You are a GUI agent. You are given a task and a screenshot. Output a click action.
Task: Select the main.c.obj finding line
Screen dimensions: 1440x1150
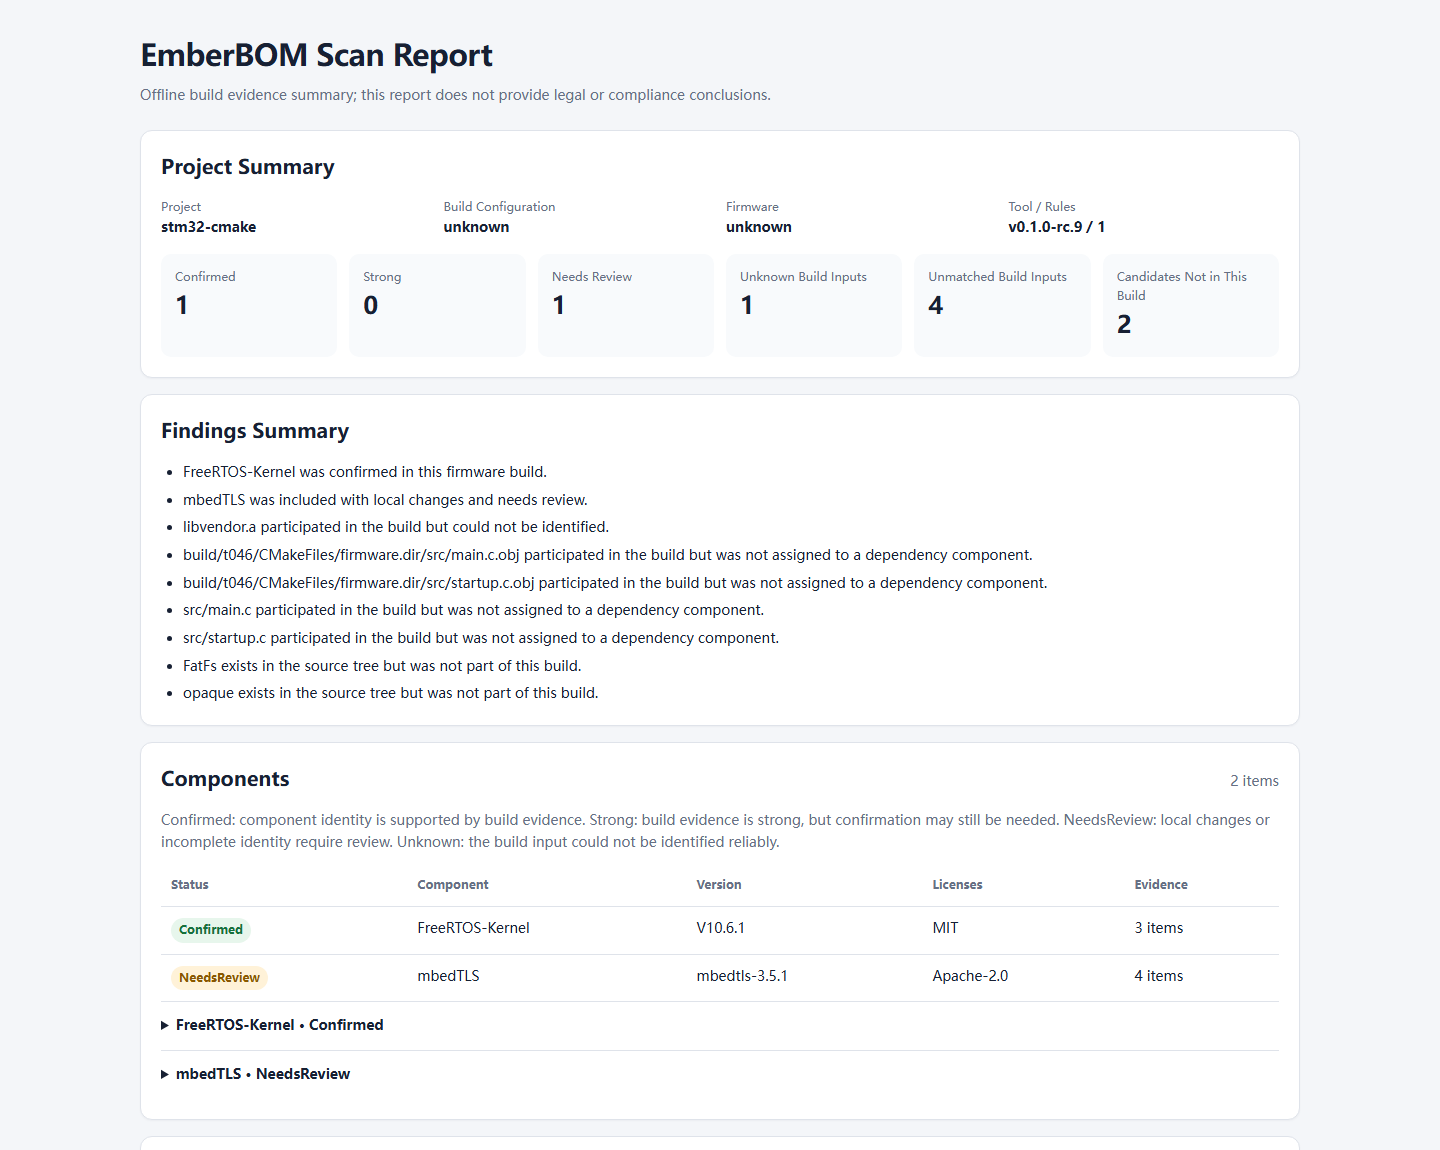coord(608,555)
